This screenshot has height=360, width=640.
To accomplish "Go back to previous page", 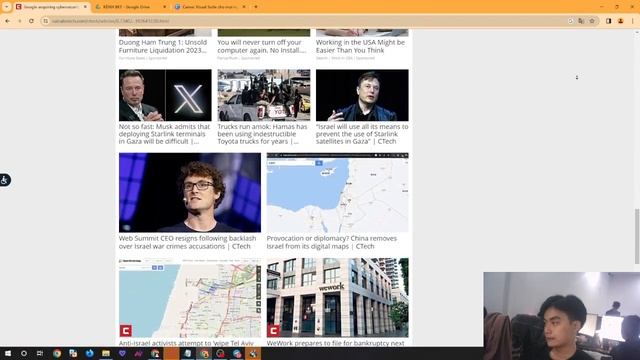I will [x=8, y=21].
